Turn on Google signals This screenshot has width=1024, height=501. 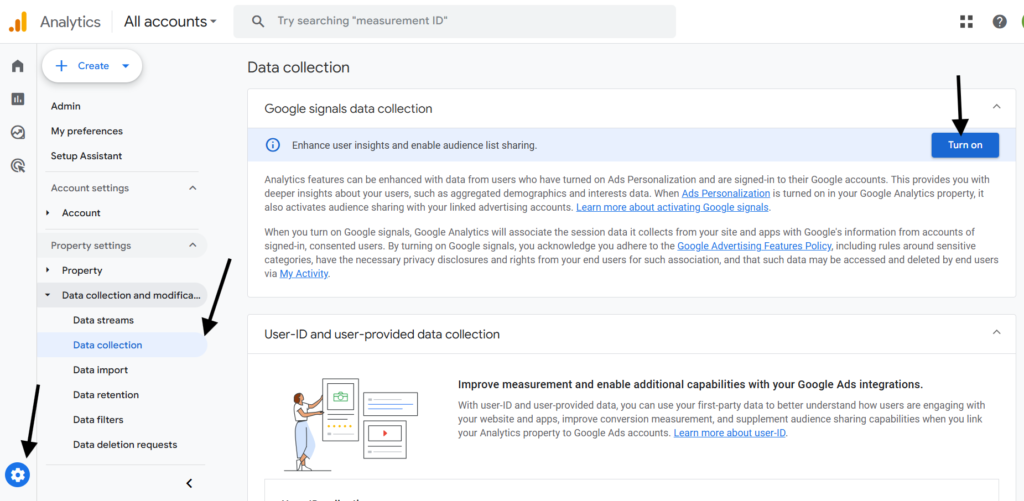(x=965, y=145)
